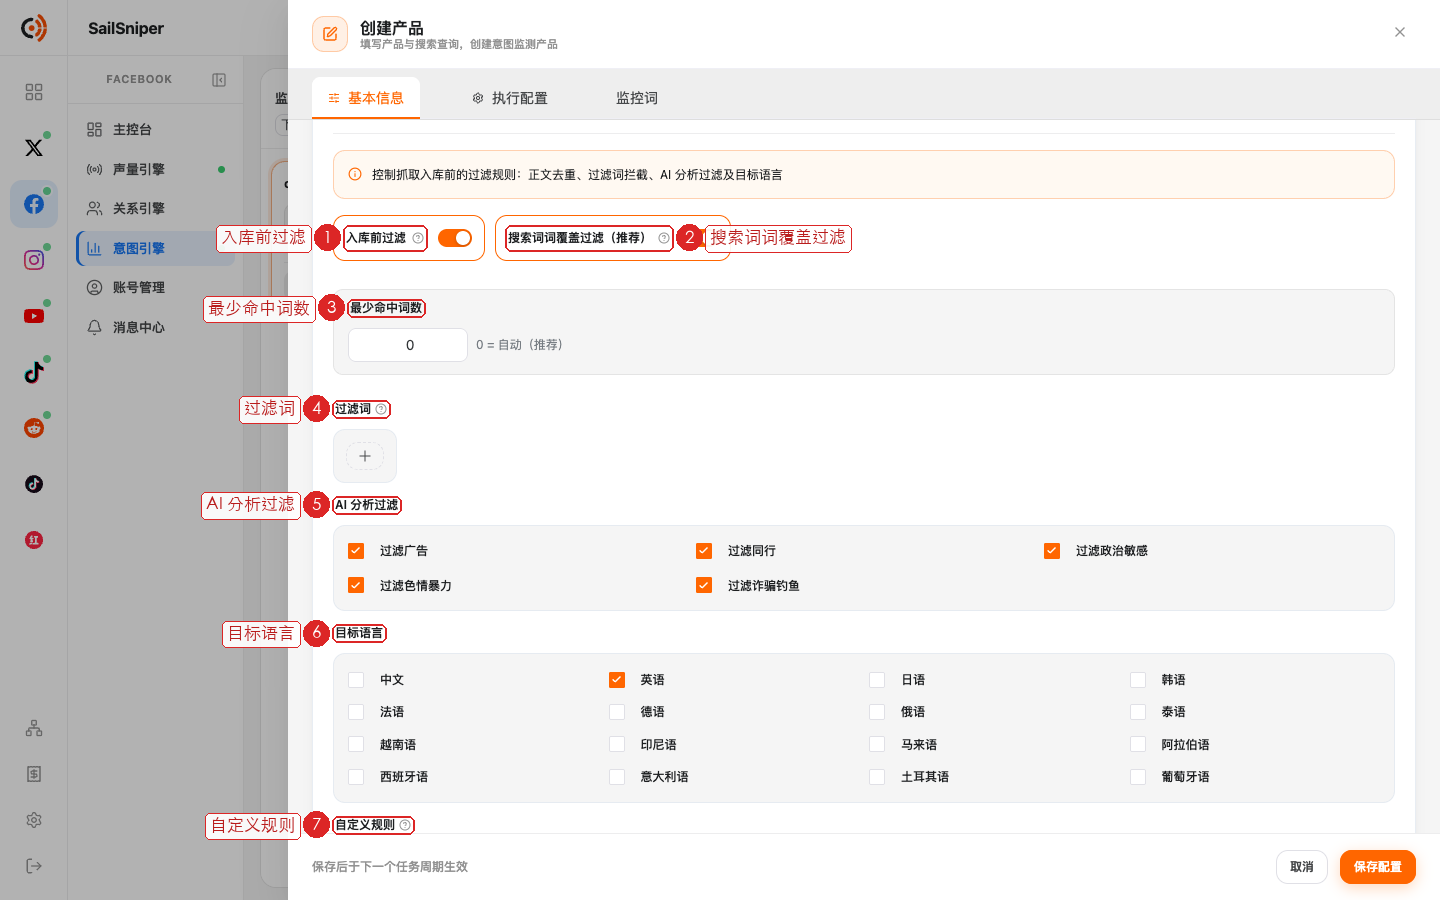Click help icon next to 过滤词
The width and height of the screenshot is (1440, 900).
pos(381,409)
